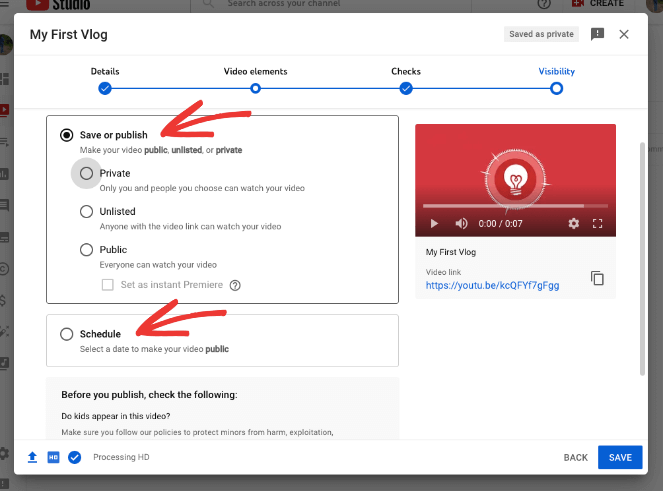This screenshot has height=491, width=663.
Task: Switch to Video elements step
Action: (x=255, y=88)
